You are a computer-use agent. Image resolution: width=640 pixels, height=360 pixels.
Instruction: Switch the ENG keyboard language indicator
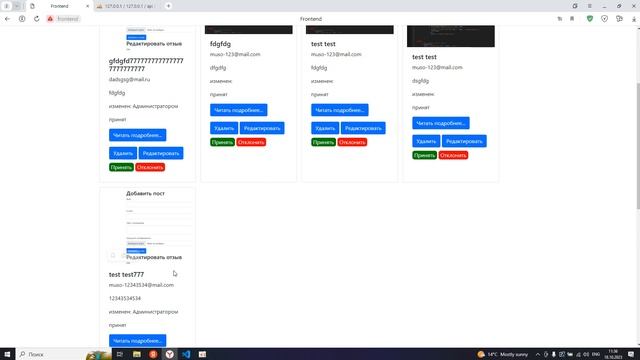point(596,354)
